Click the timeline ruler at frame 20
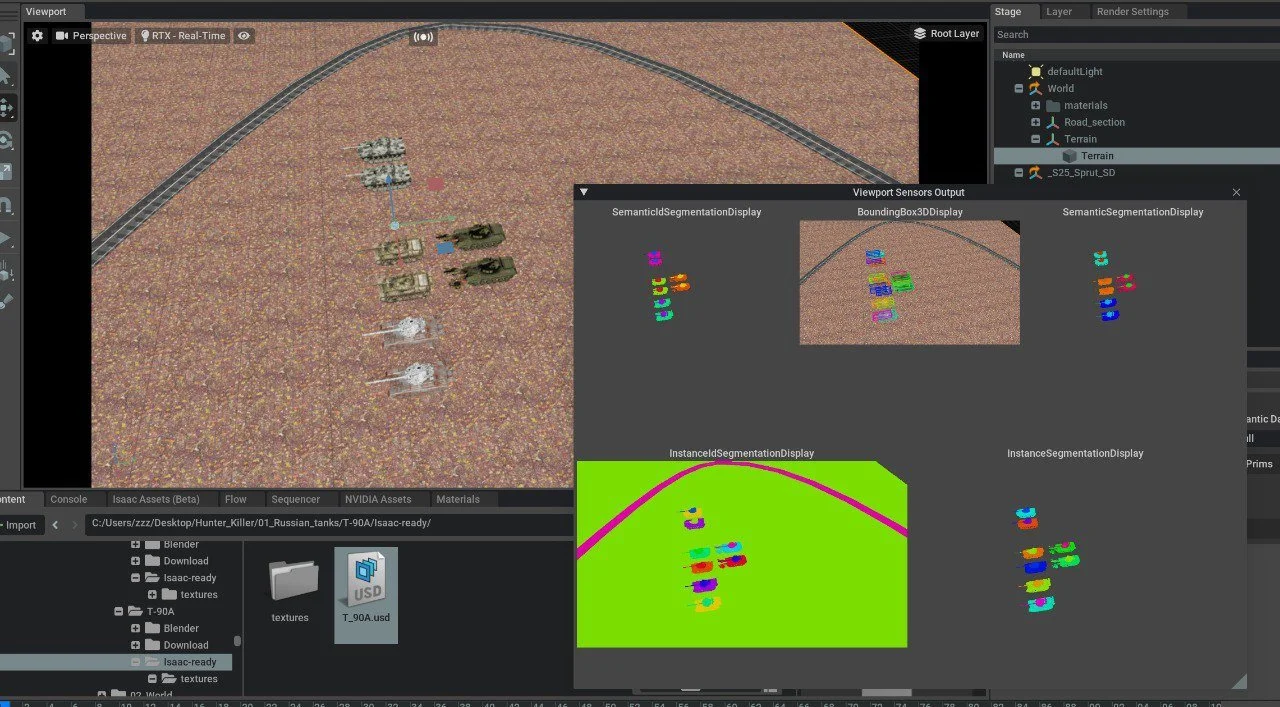 click(x=247, y=703)
